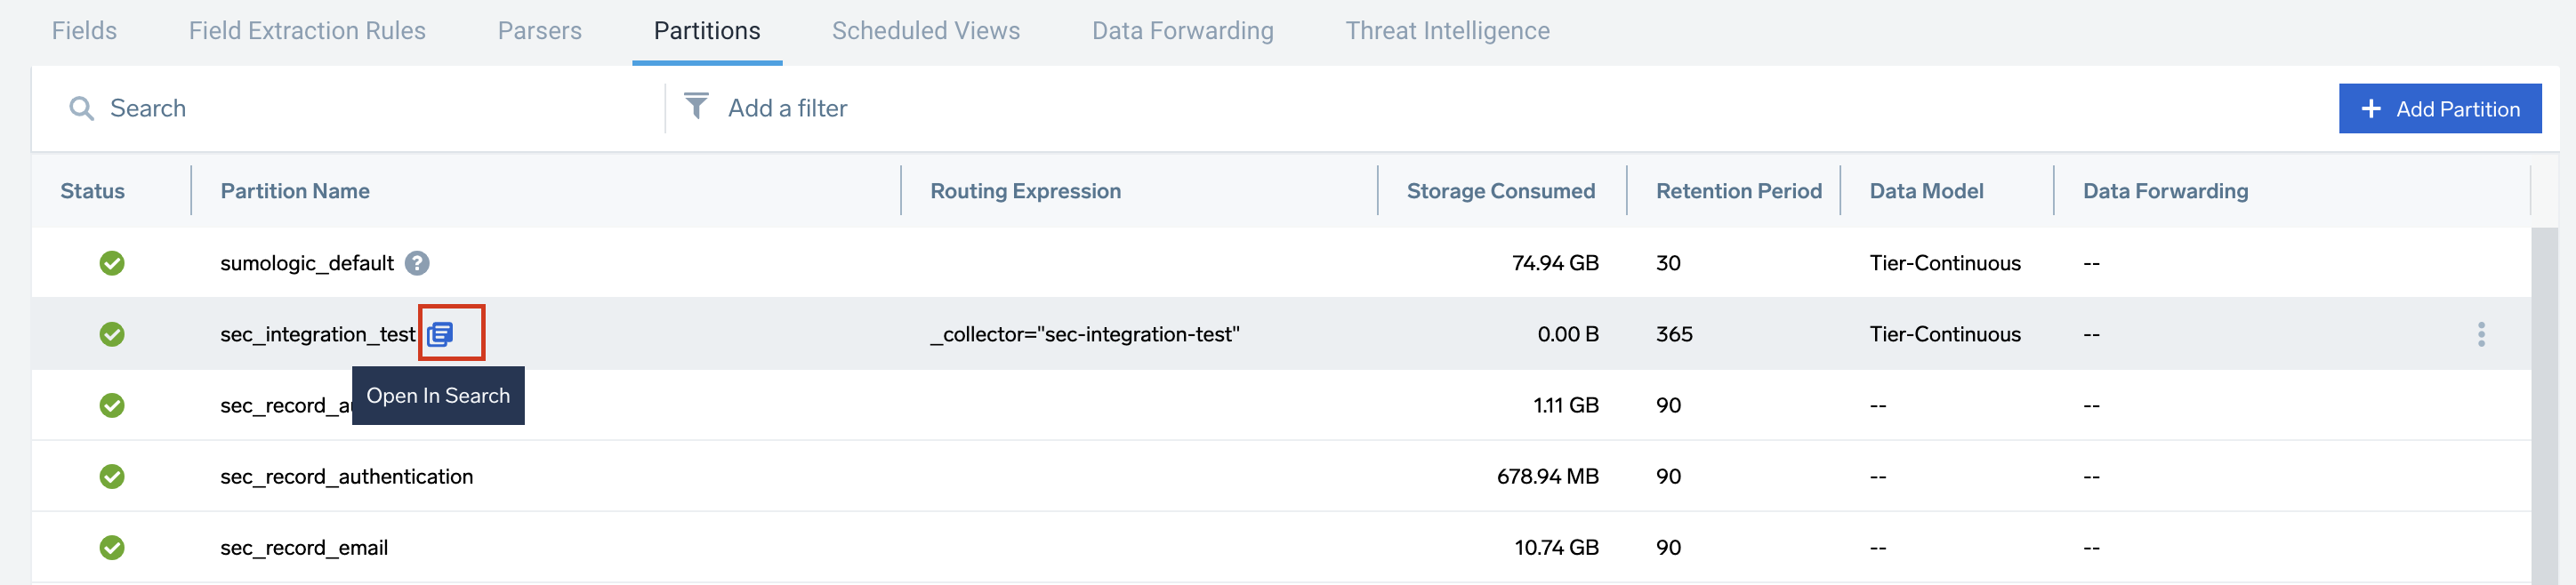The image size is (2576, 585).
Task: Click the green status icon for sec_integration_test
Action: pyautogui.click(x=112, y=334)
